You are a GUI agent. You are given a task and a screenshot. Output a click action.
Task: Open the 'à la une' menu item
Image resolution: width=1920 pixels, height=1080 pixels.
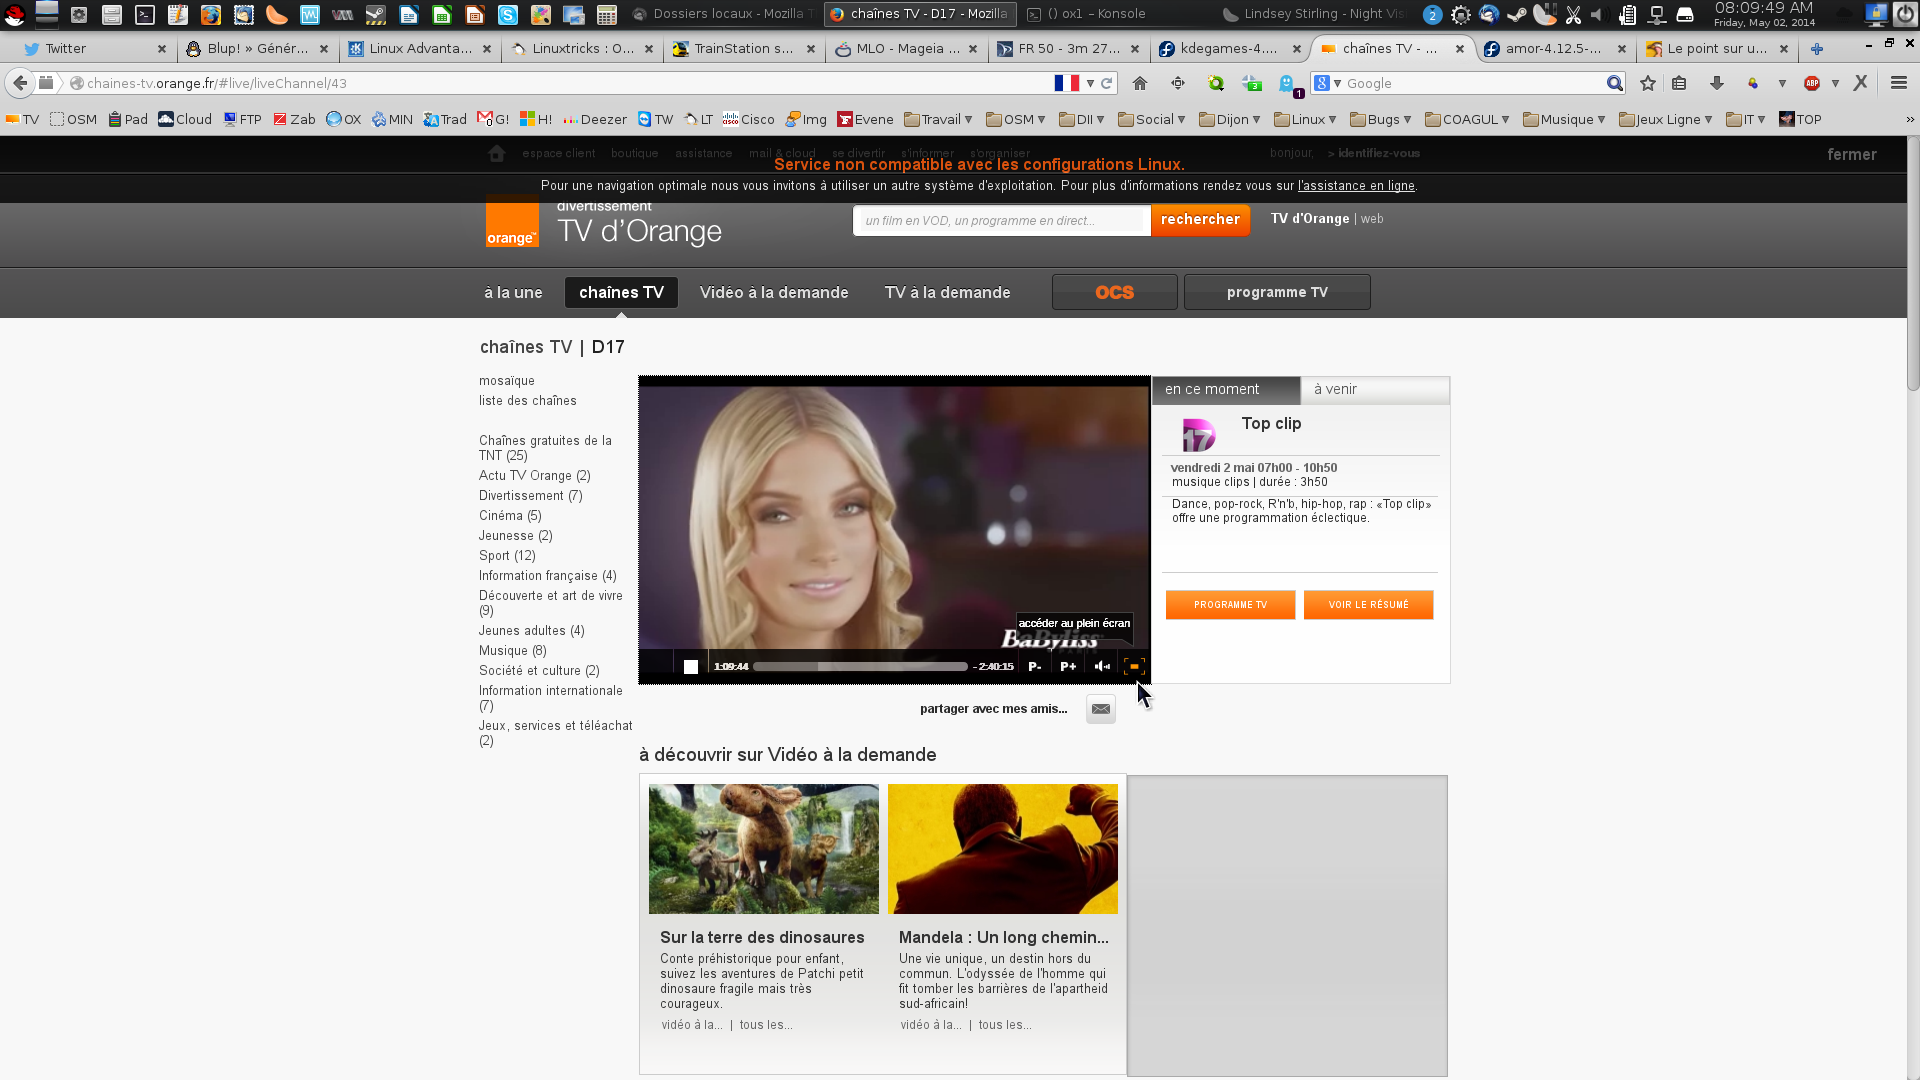pyautogui.click(x=513, y=293)
